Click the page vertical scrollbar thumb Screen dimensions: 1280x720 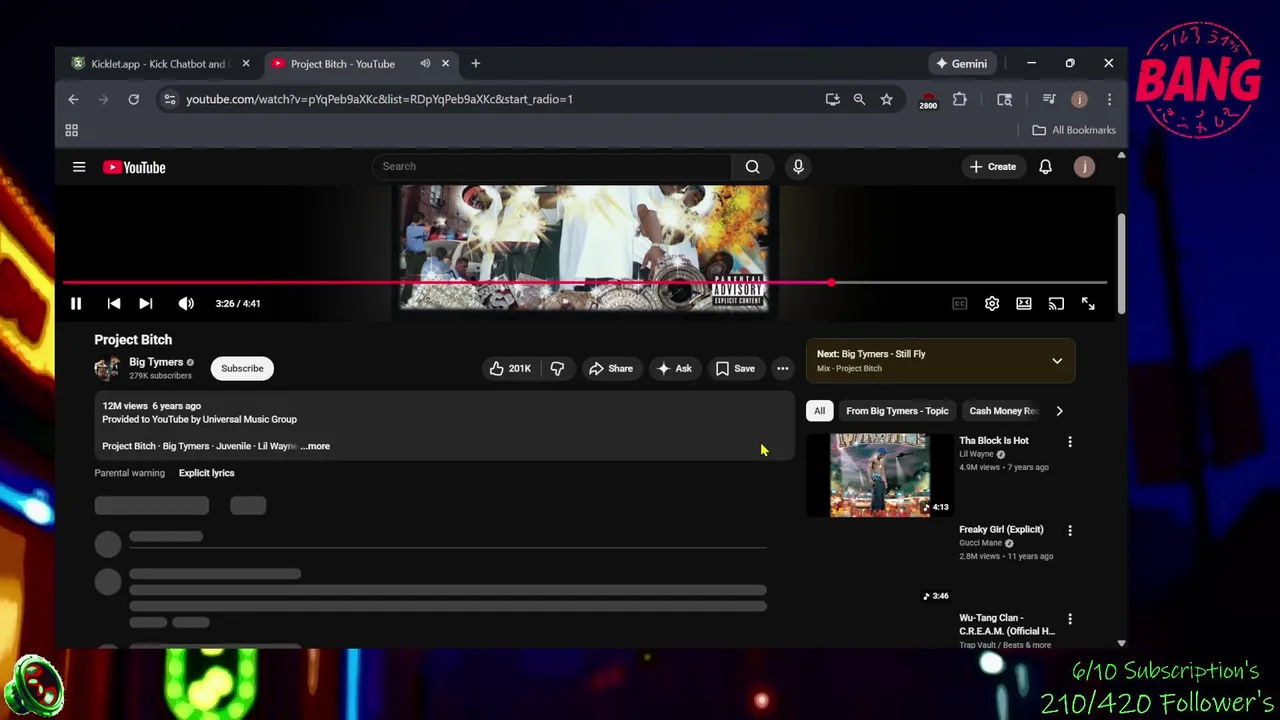1121,263
